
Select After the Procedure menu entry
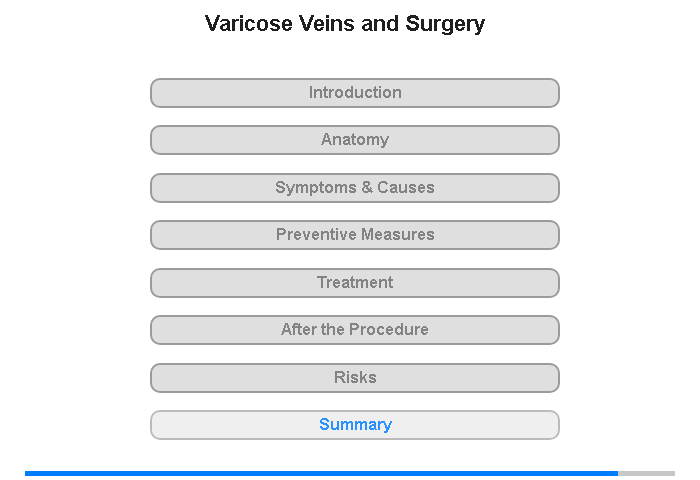(x=354, y=330)
